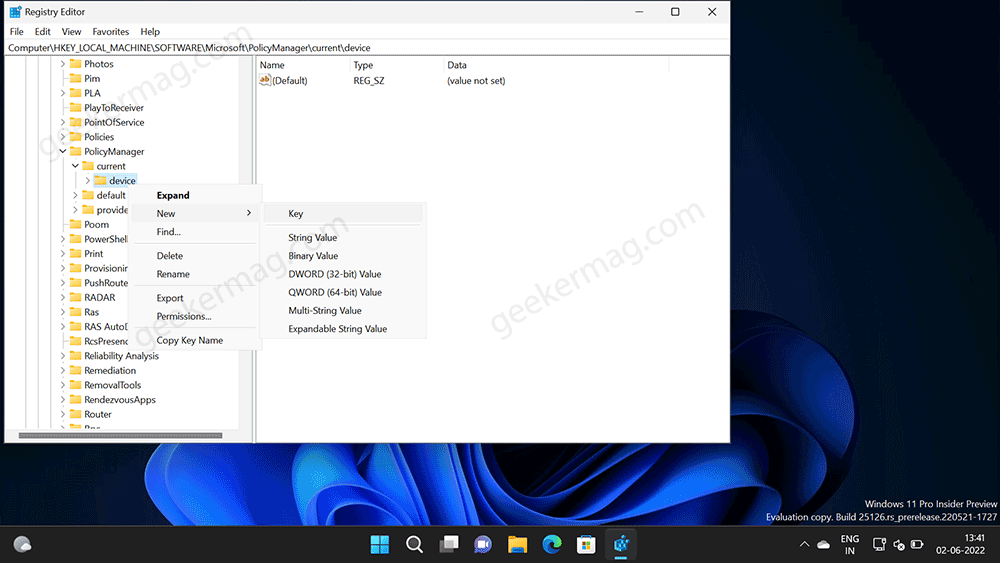Click the volume tray icon
Screen dimensions: 1000x563
pos(899,545)
